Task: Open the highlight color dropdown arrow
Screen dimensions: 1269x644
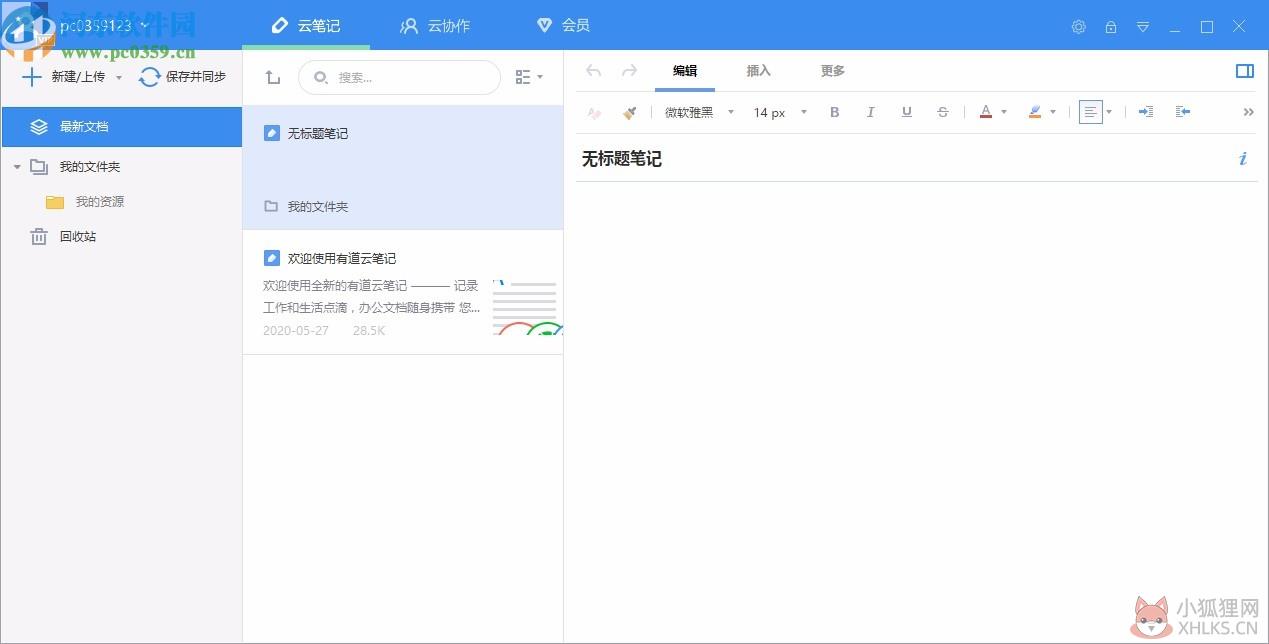Action: click(x=1053, y=112)
